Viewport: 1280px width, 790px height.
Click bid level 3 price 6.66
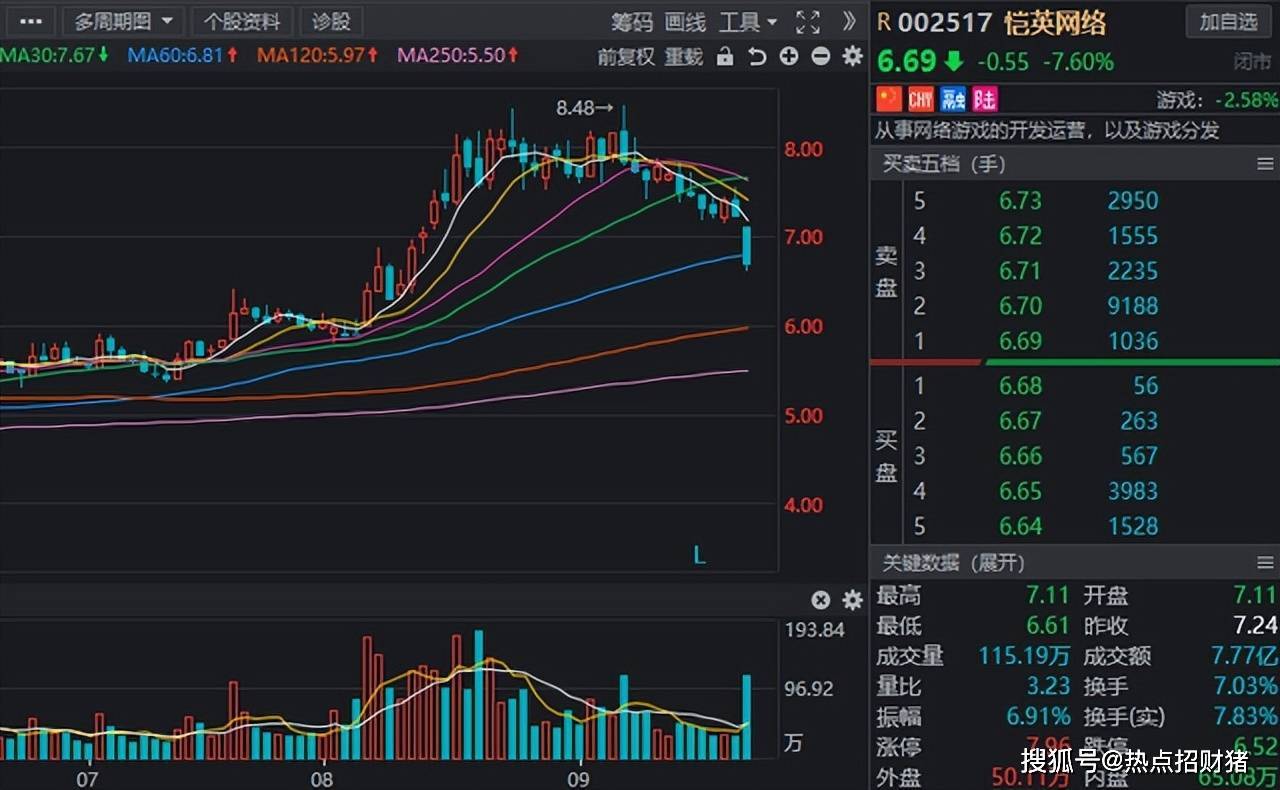pyautogui.click(x=1020, y=456)
